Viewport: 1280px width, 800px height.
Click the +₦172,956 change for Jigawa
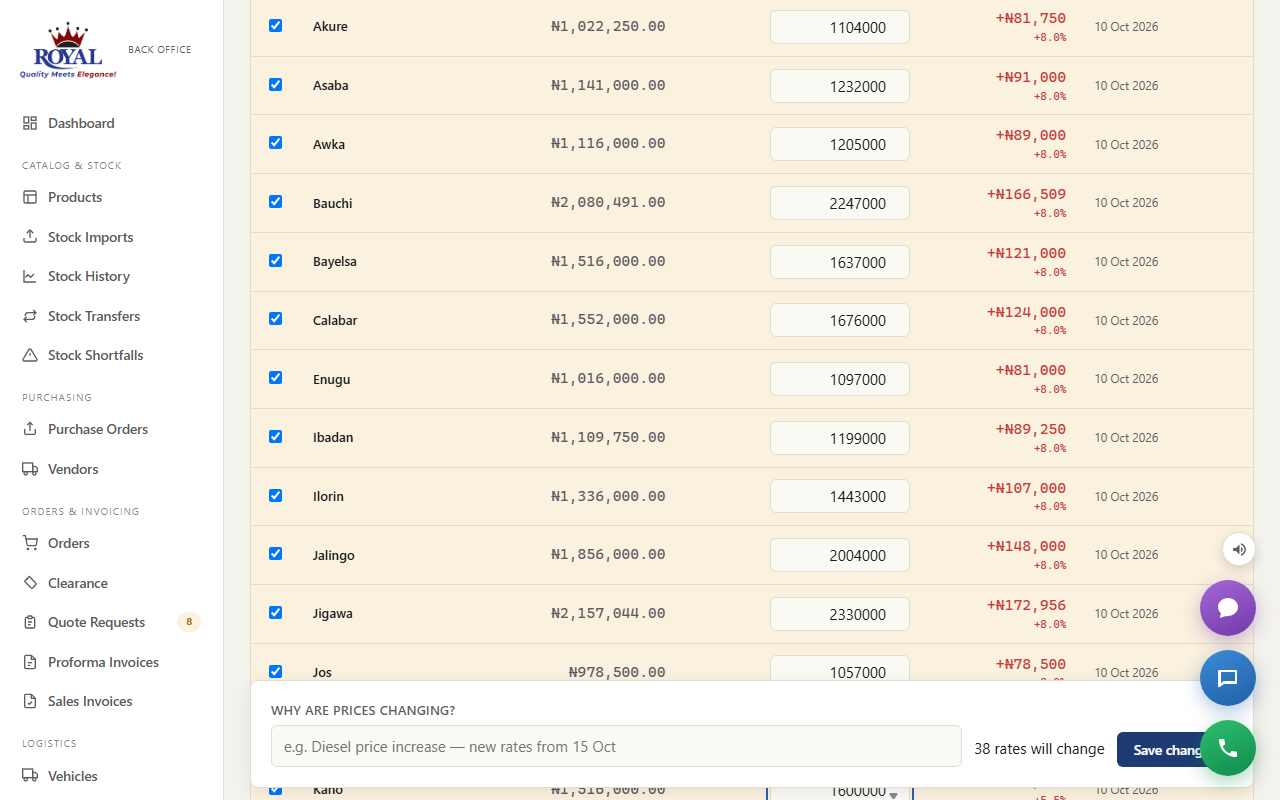coord(1026,605)
